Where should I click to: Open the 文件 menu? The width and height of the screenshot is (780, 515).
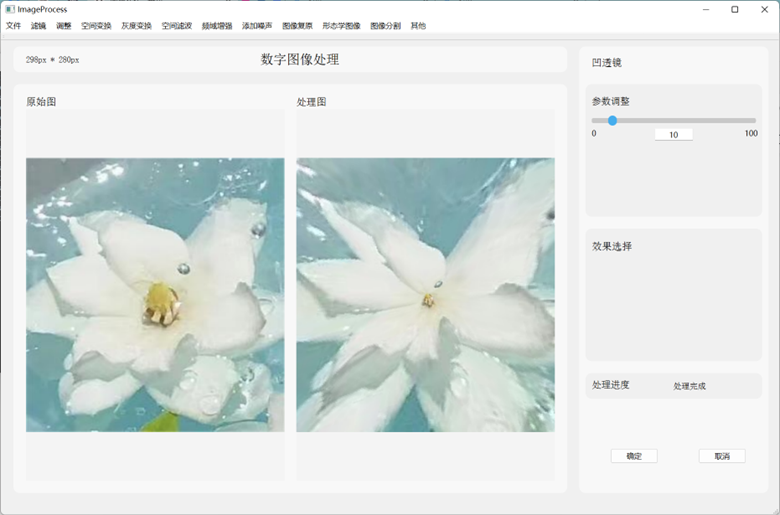click(13, 26)
